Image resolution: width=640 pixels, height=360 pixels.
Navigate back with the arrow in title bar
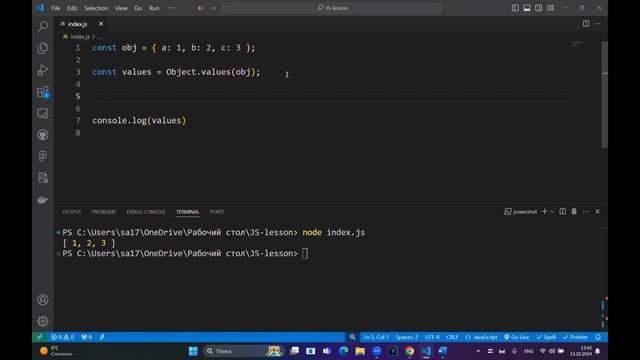click(200, 8)
